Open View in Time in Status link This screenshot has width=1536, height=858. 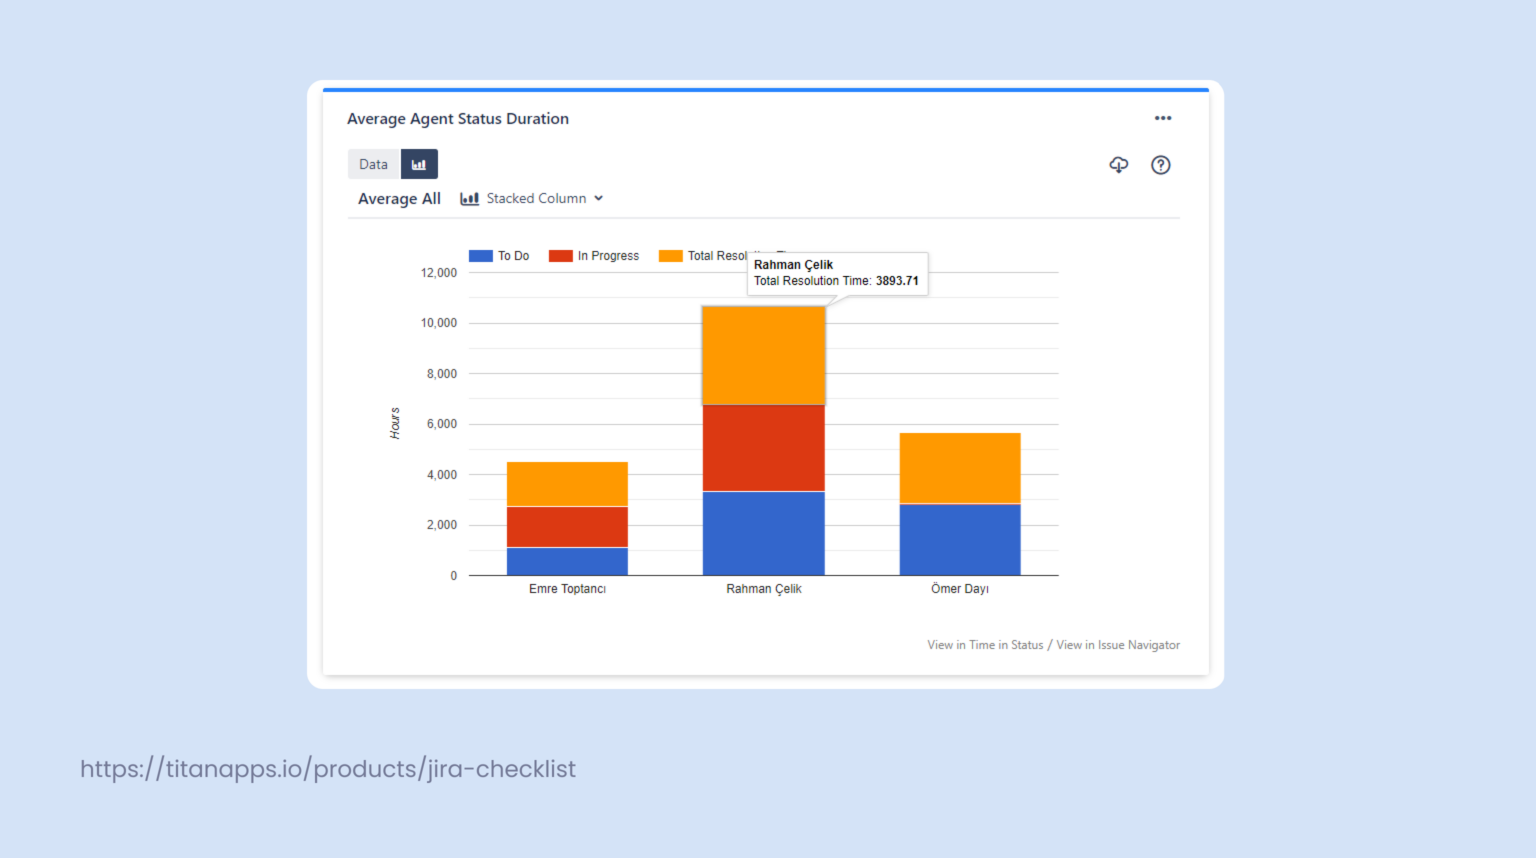click(984, 645)
